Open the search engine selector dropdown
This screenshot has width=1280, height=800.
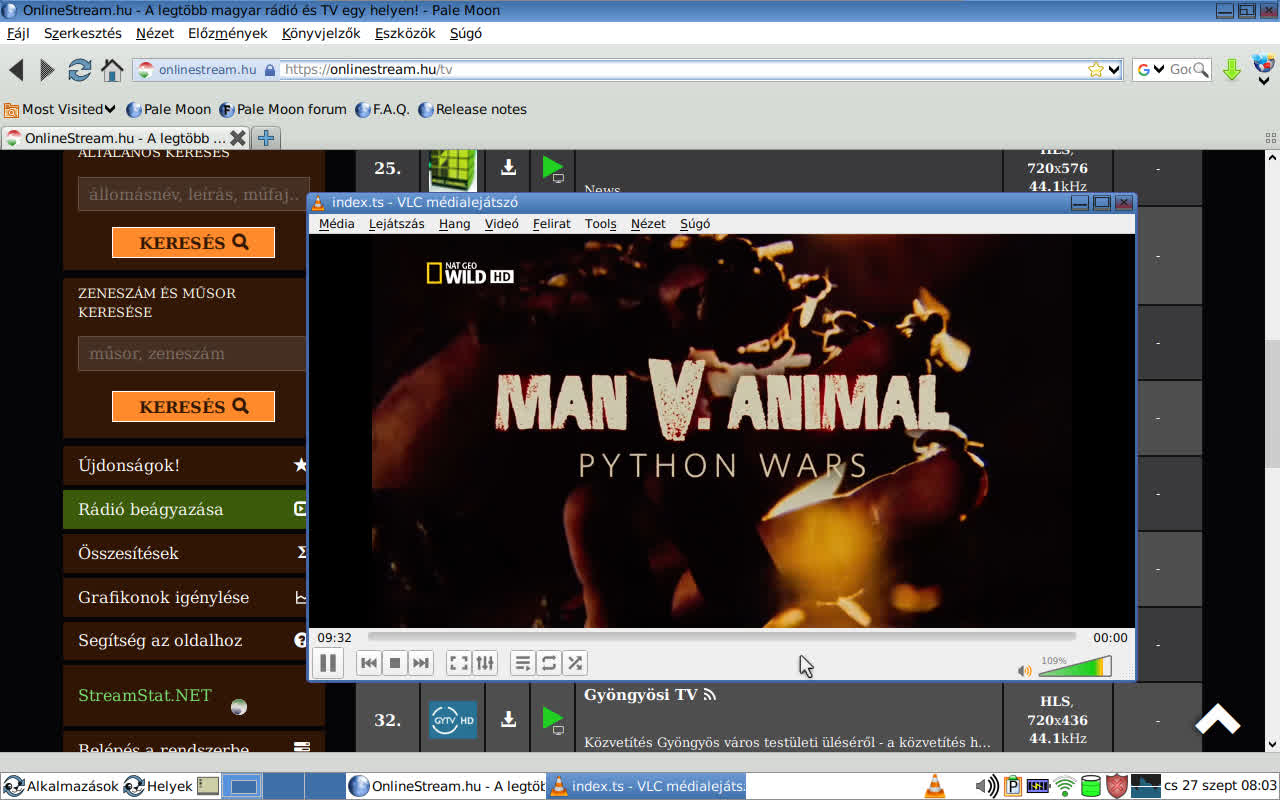(x=1151, y=70)
